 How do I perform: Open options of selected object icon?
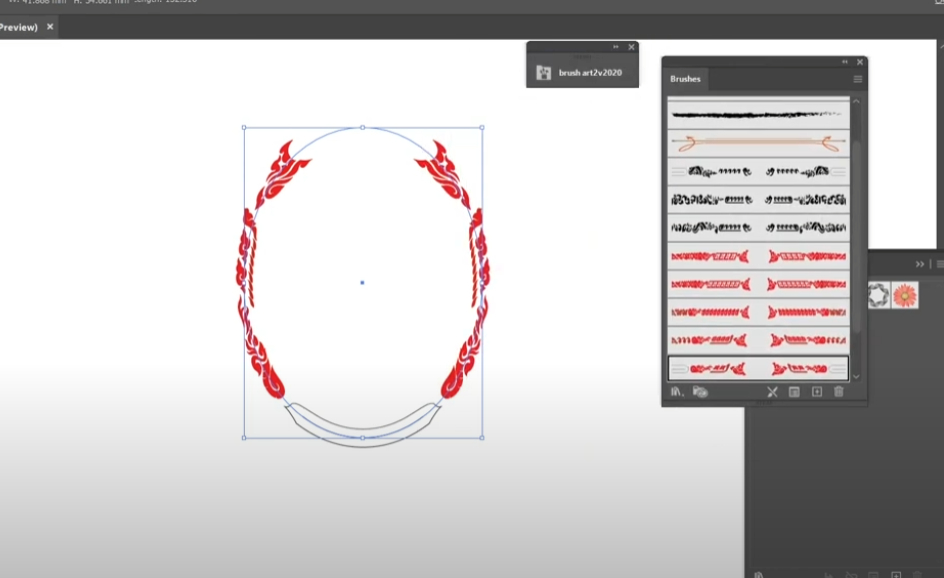(x=795, y=392)
